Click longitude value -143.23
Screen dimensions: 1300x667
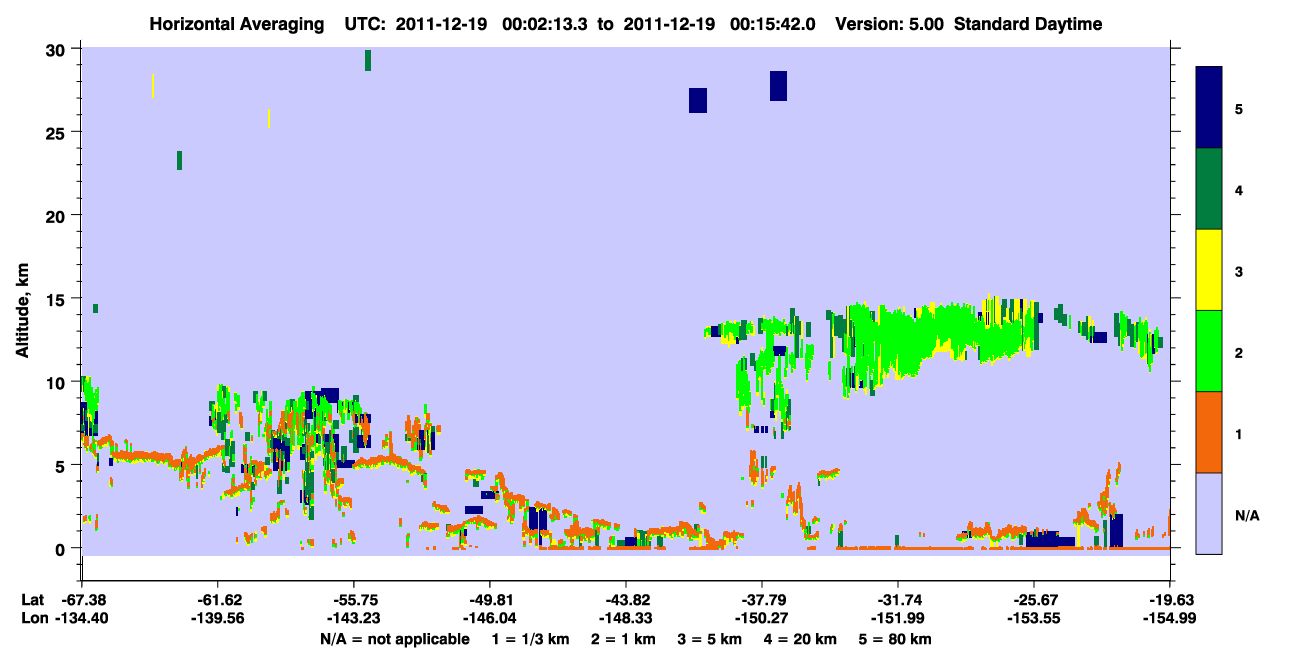point(354,618)
